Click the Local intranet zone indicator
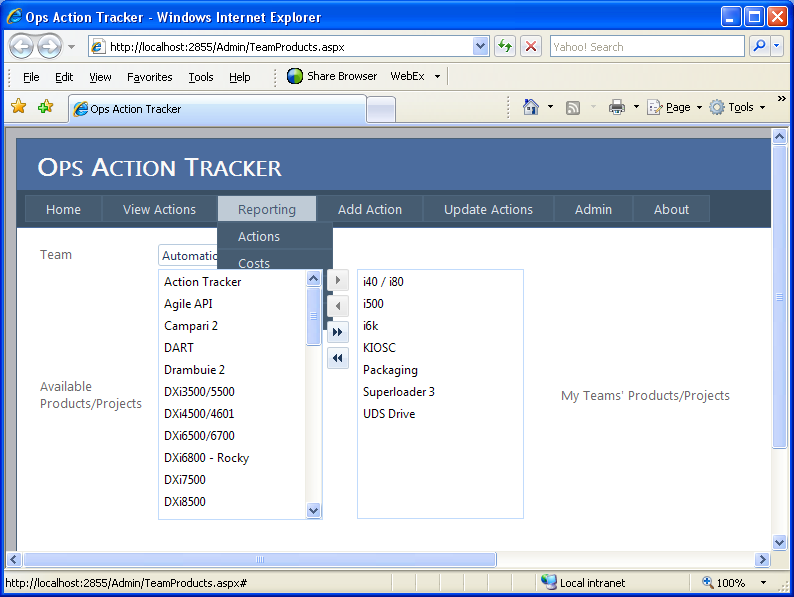Image resolution: width=794 pixels, height=597 pixels. click(583, 583)
